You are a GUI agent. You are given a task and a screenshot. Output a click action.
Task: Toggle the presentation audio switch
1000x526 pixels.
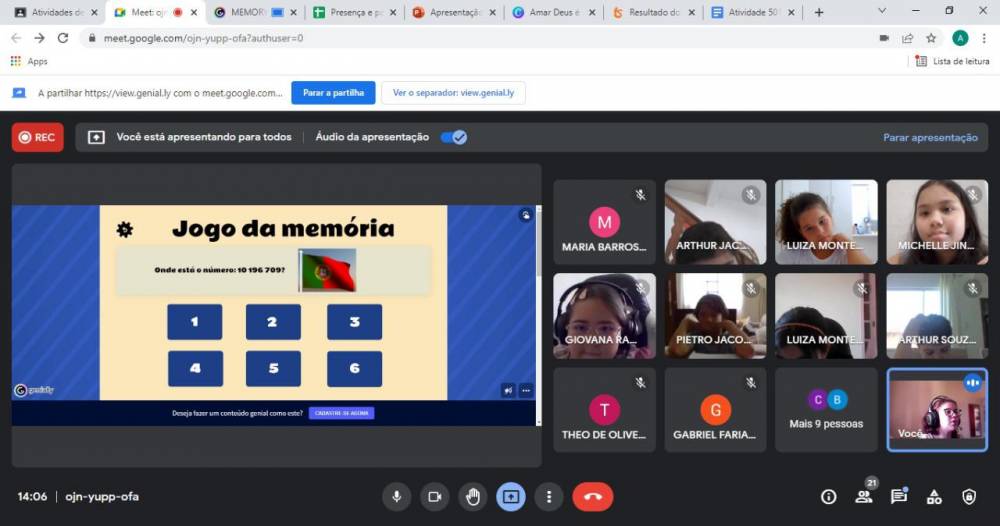point(454,137)
